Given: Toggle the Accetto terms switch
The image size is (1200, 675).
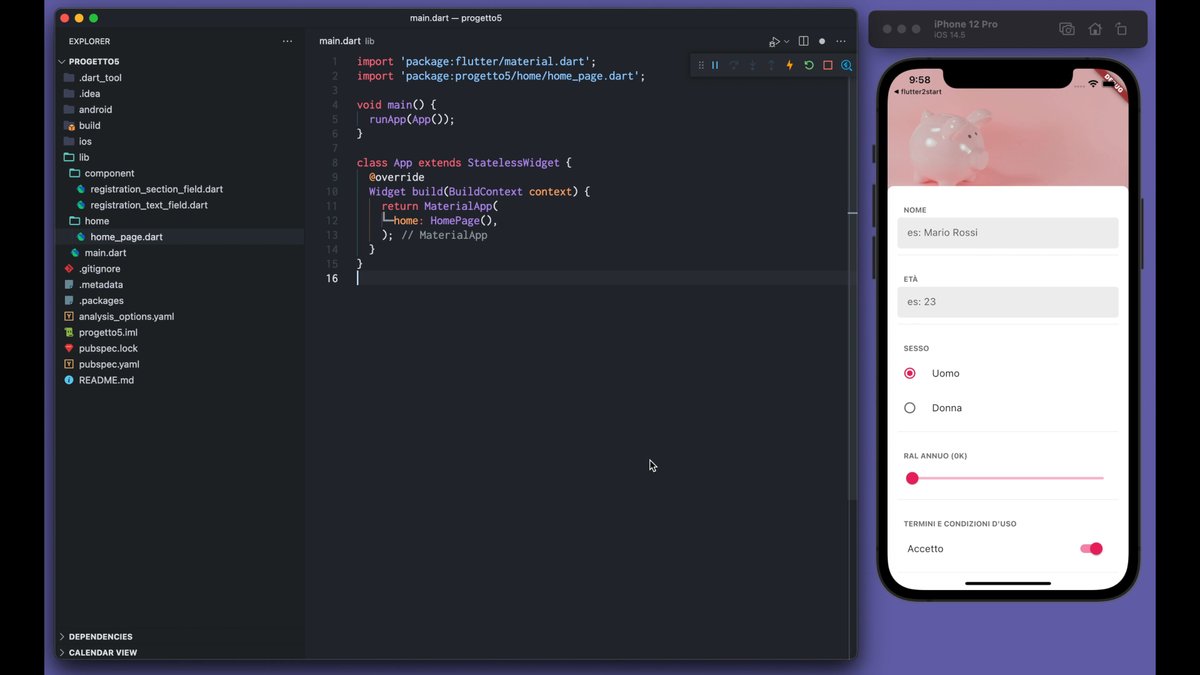Looking at the screenshot, I should 1091,548.
